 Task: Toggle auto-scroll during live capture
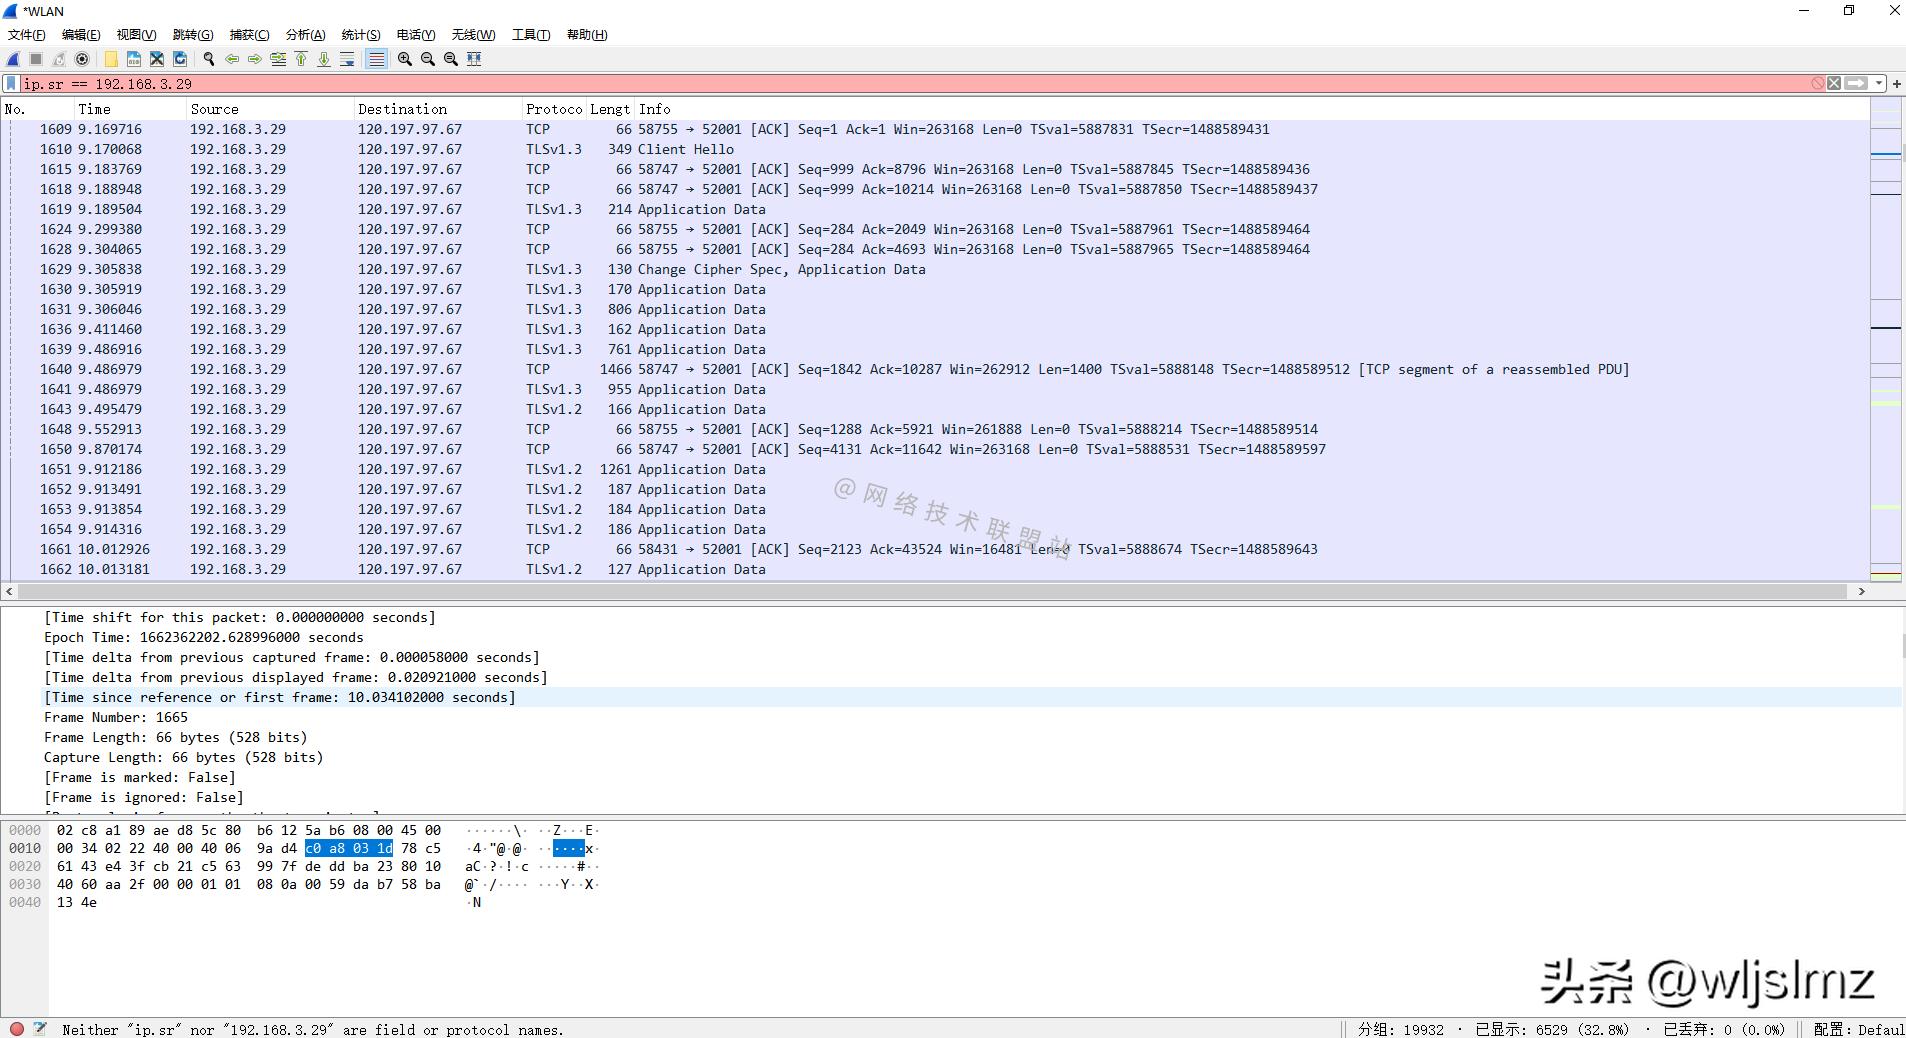[347, 59]
